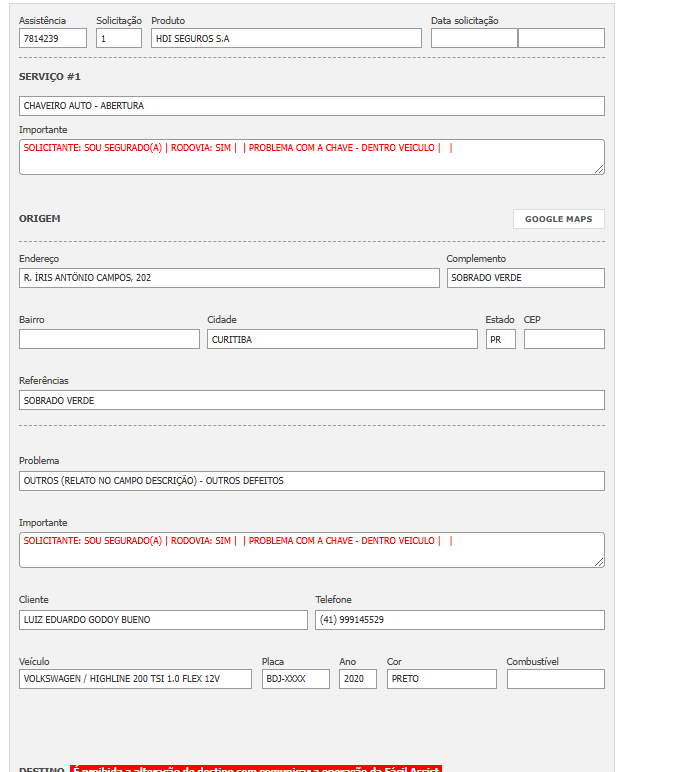The height and width of the screenshot is (772, 680).
Task: Focus the Referências field
Action: pos(311,400)
